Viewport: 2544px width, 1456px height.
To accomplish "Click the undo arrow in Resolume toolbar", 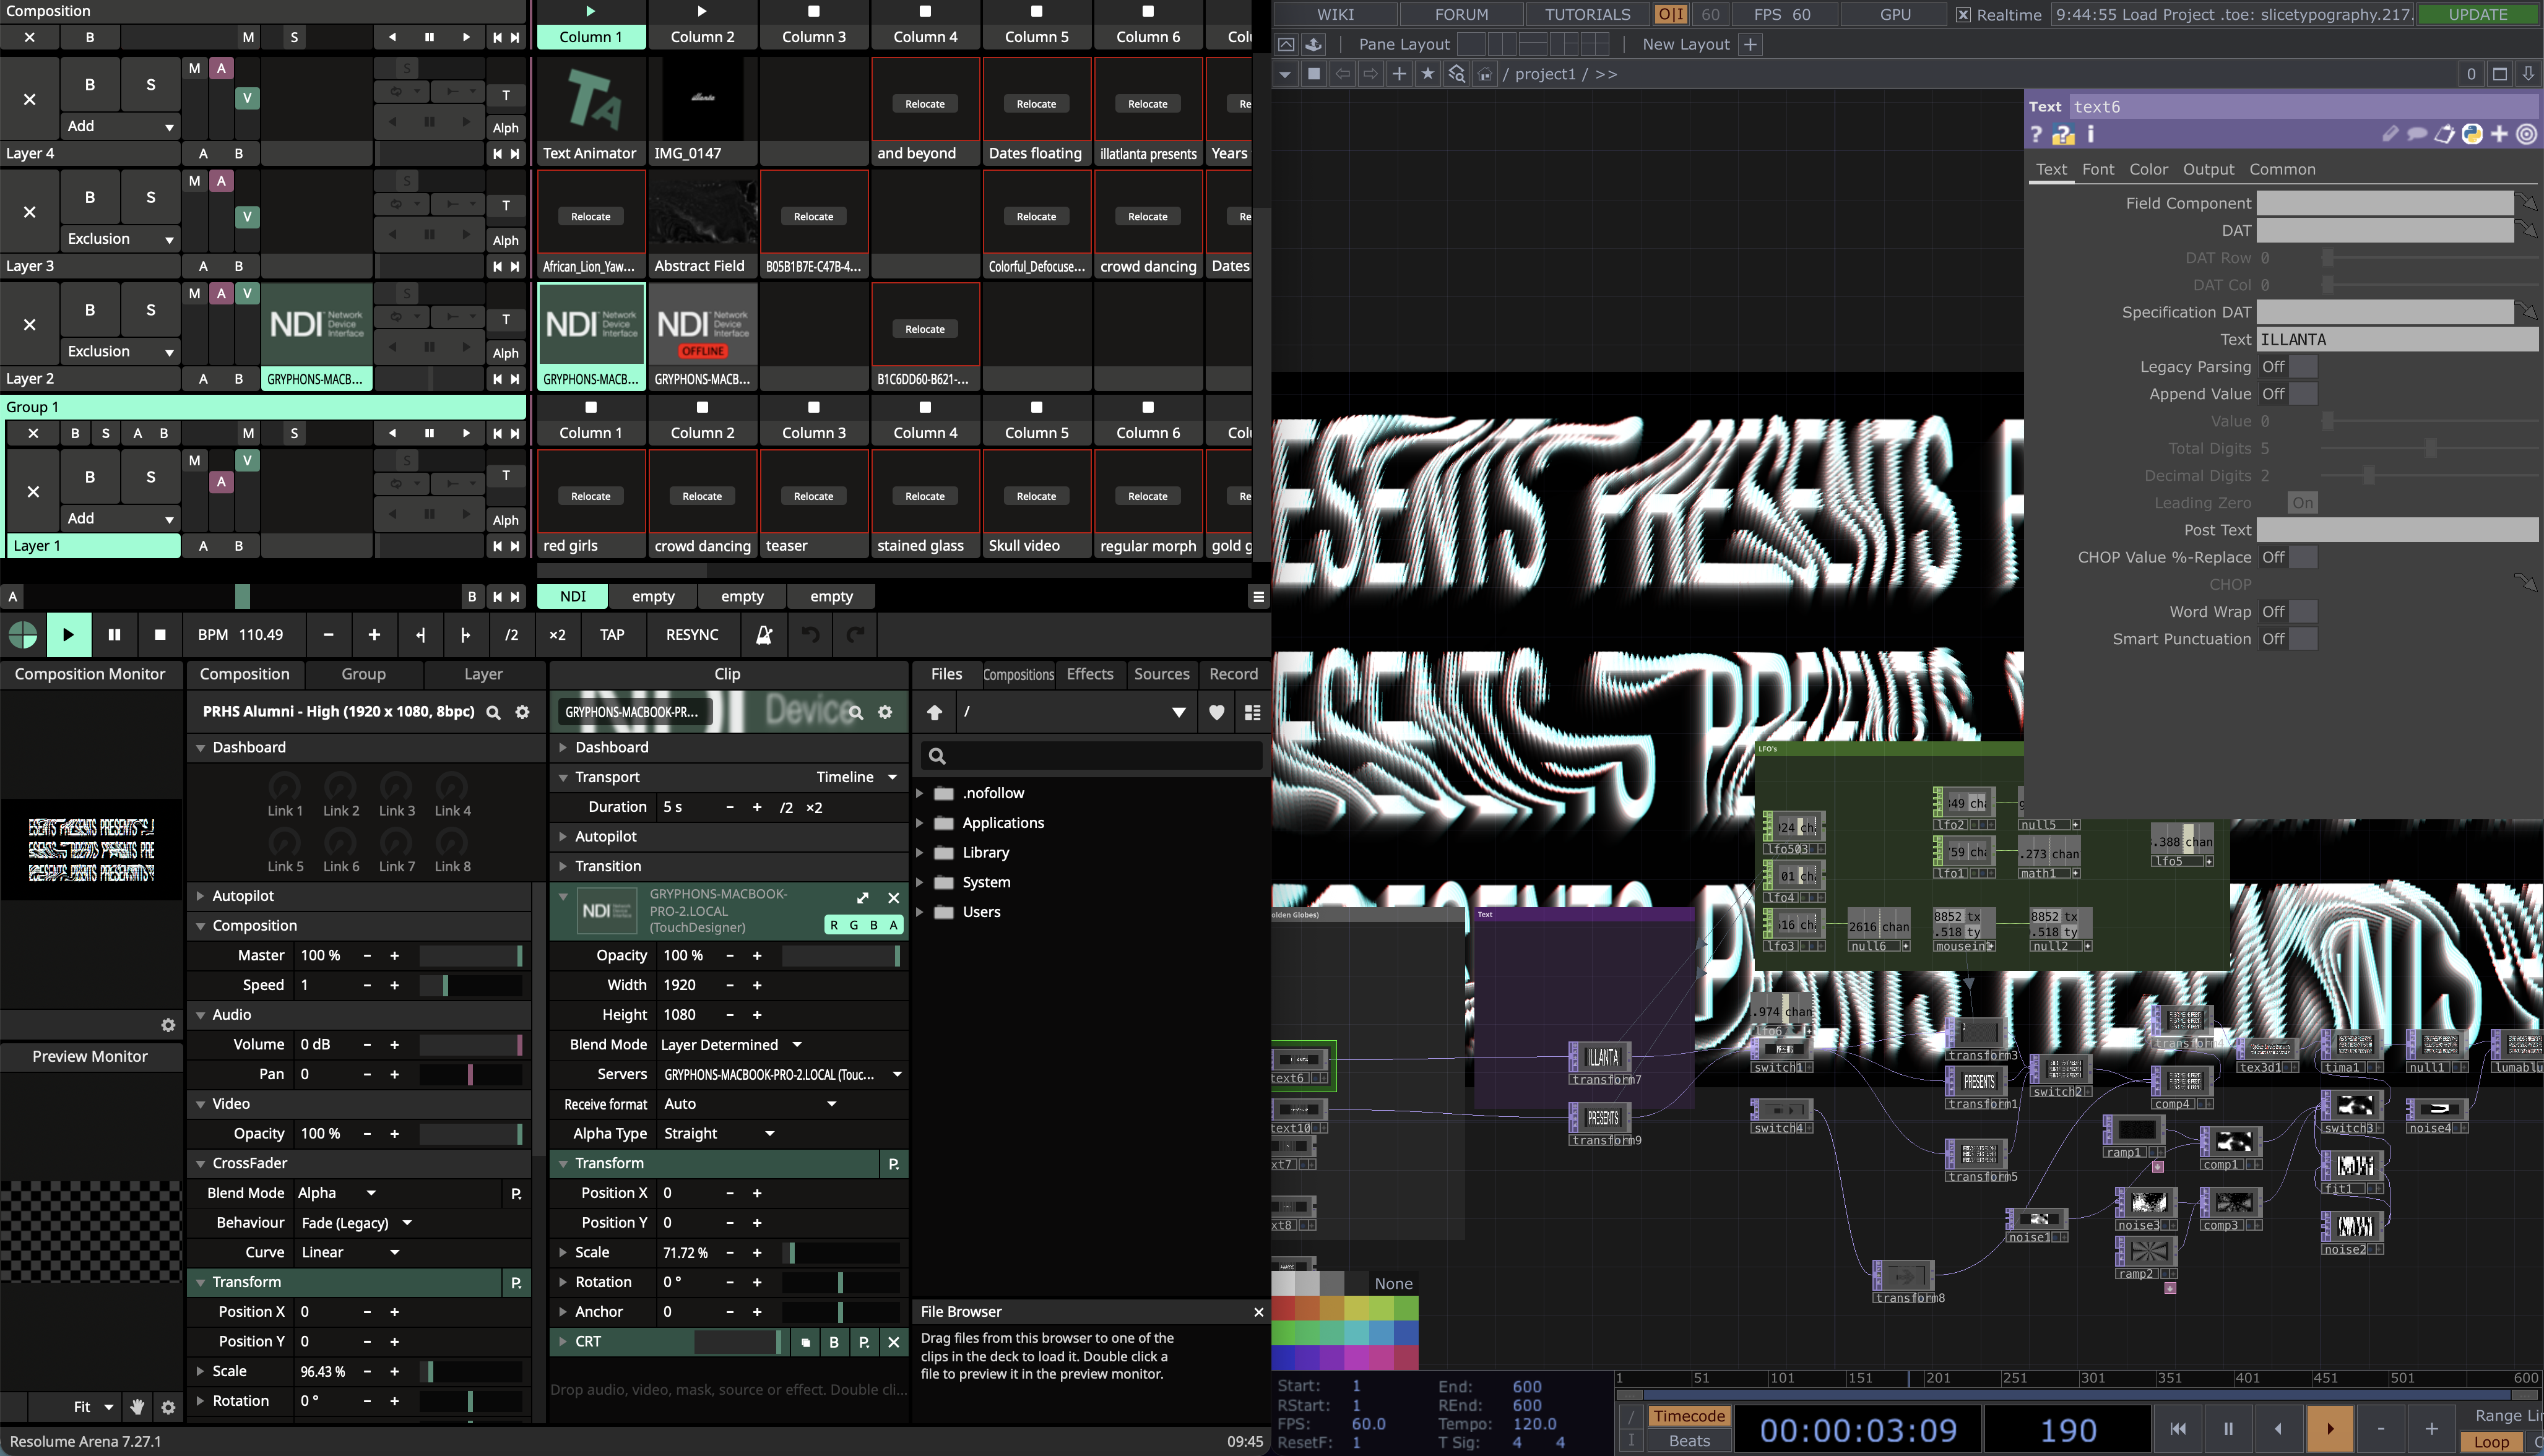I will point(810,635).
